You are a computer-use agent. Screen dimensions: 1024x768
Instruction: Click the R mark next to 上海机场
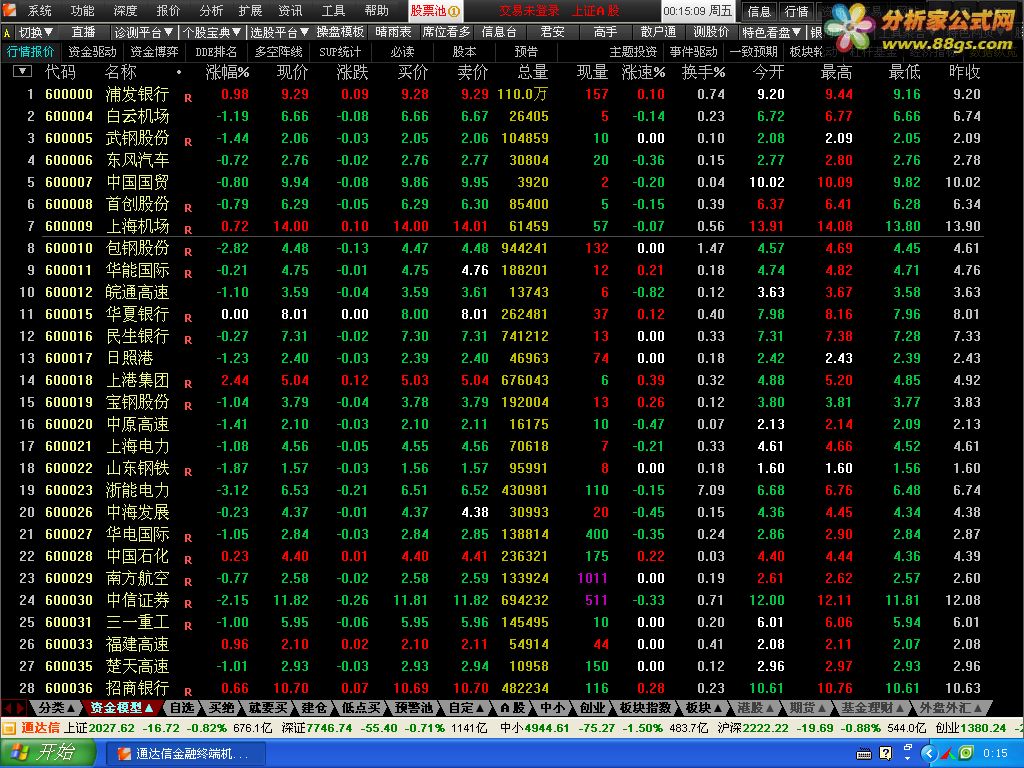coord(188,230)
